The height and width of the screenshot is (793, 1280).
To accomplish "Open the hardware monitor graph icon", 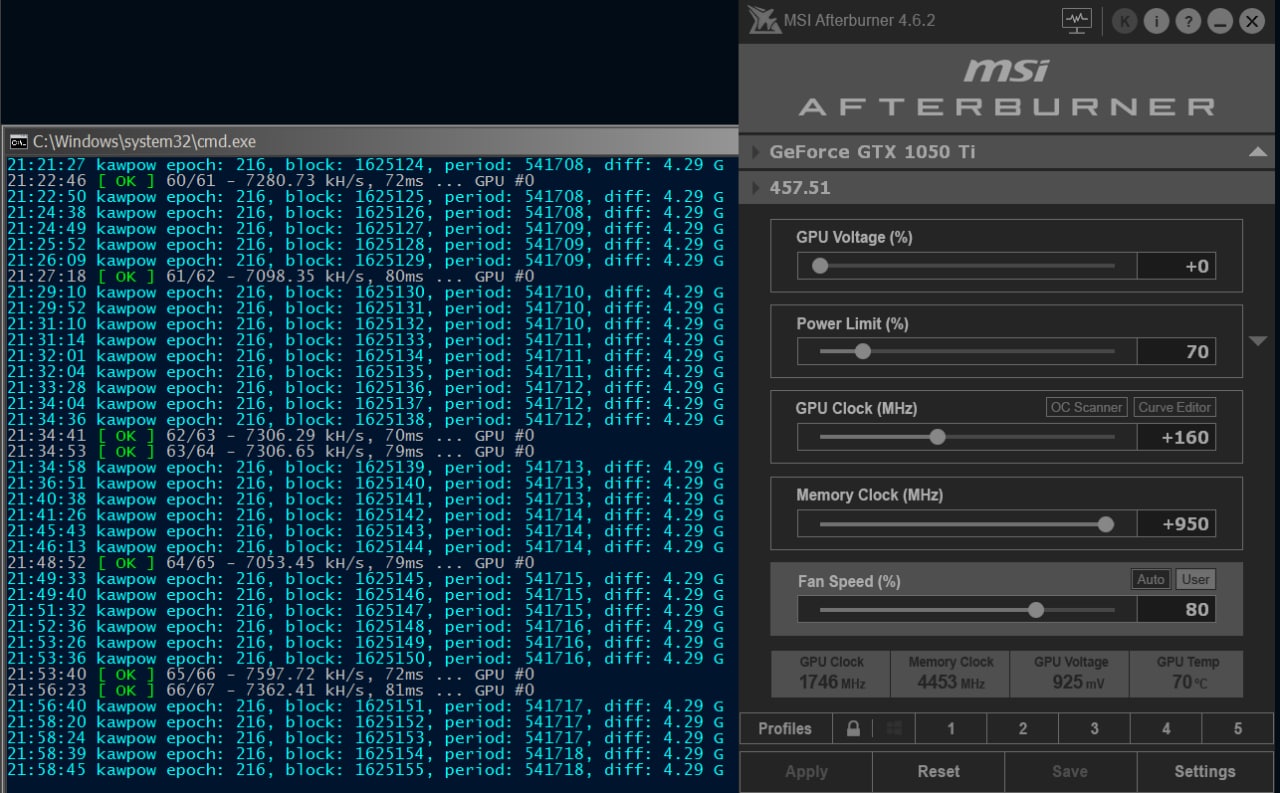I will (x=1077, y=21).
